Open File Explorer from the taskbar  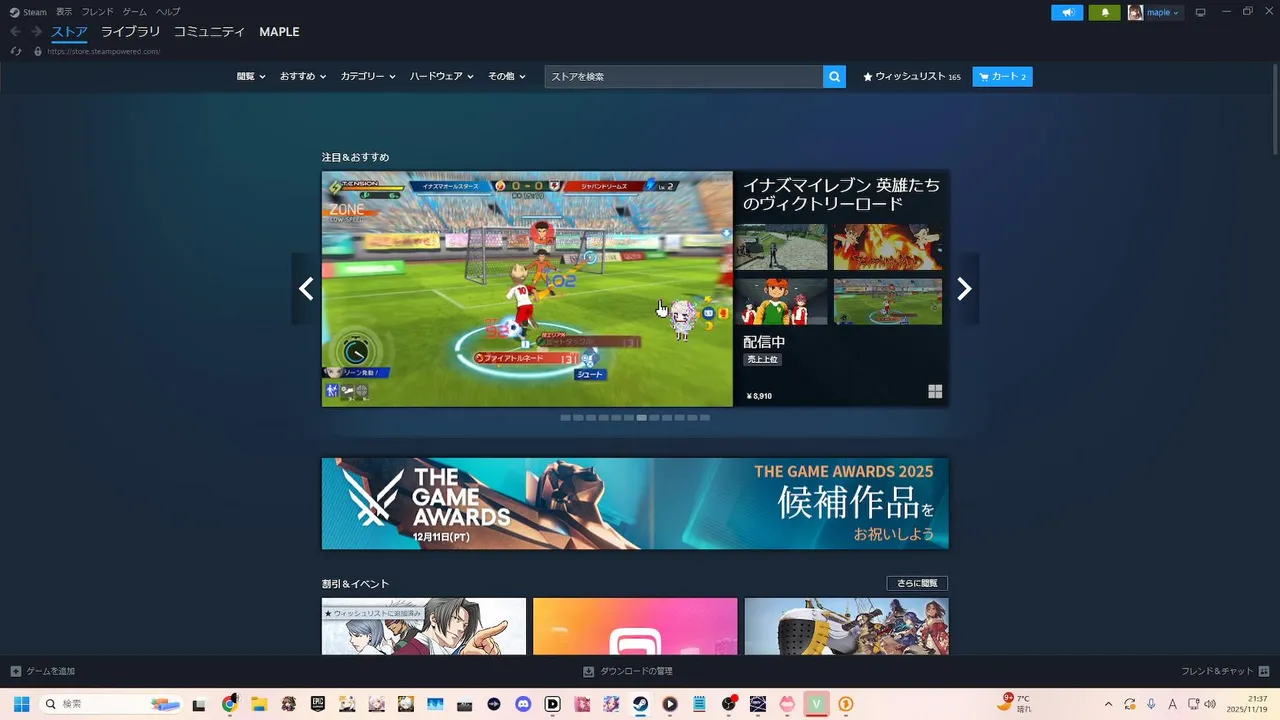point(258,704)
